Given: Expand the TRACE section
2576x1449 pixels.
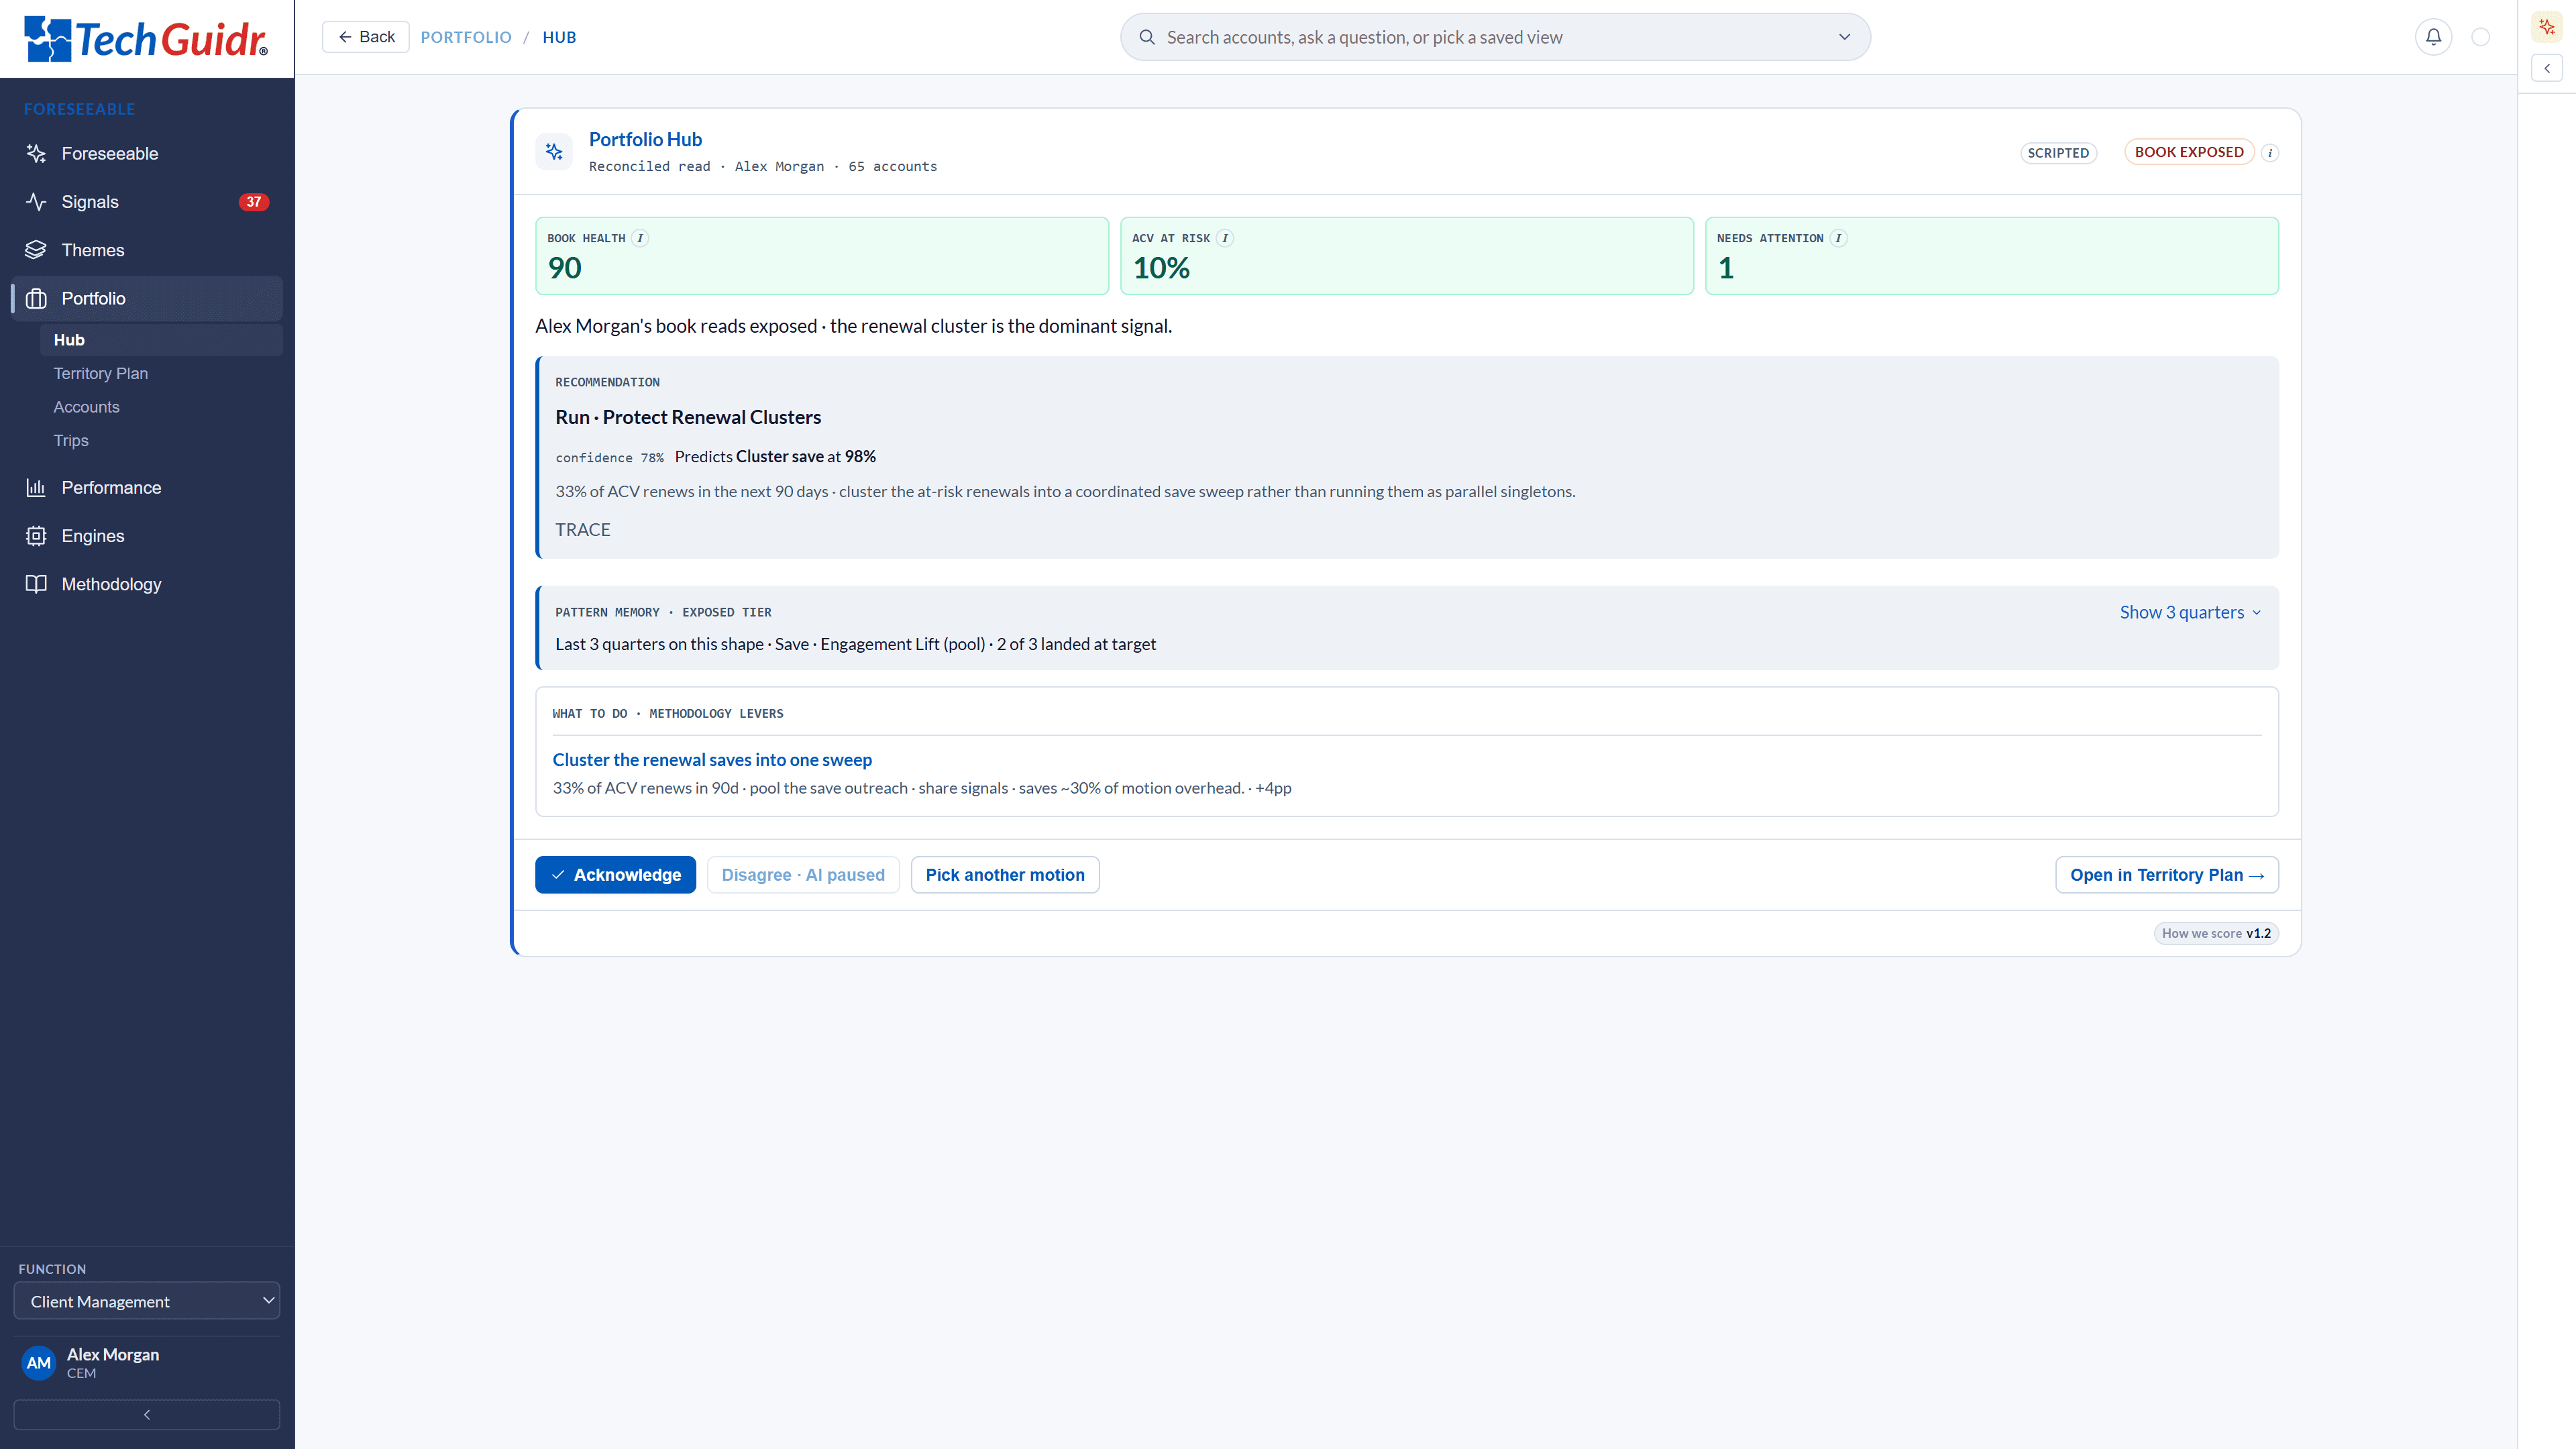Looking at the screenshot, I should (583, 530).
